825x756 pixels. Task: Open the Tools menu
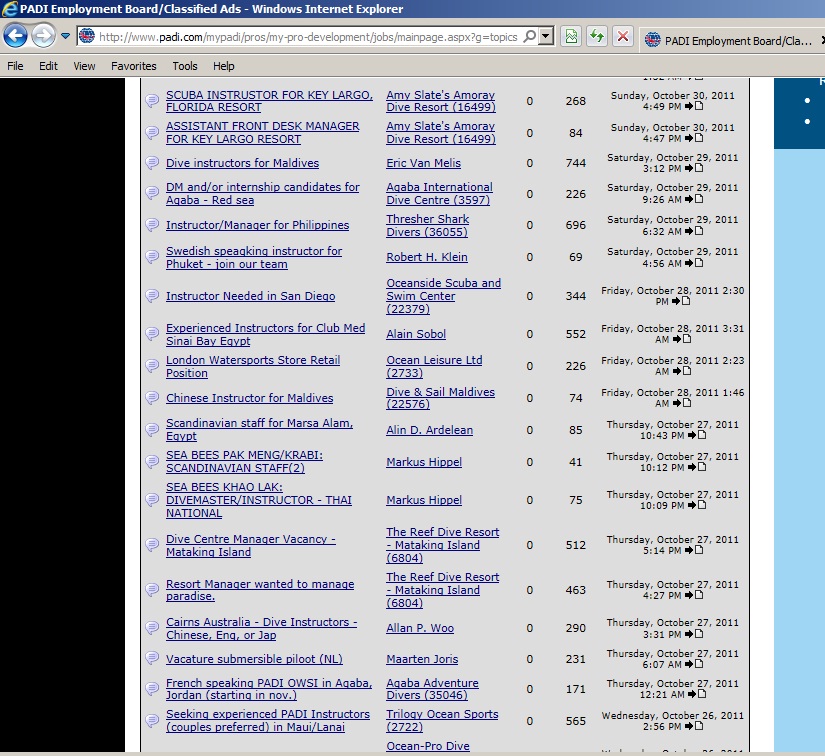pos(185,66)
